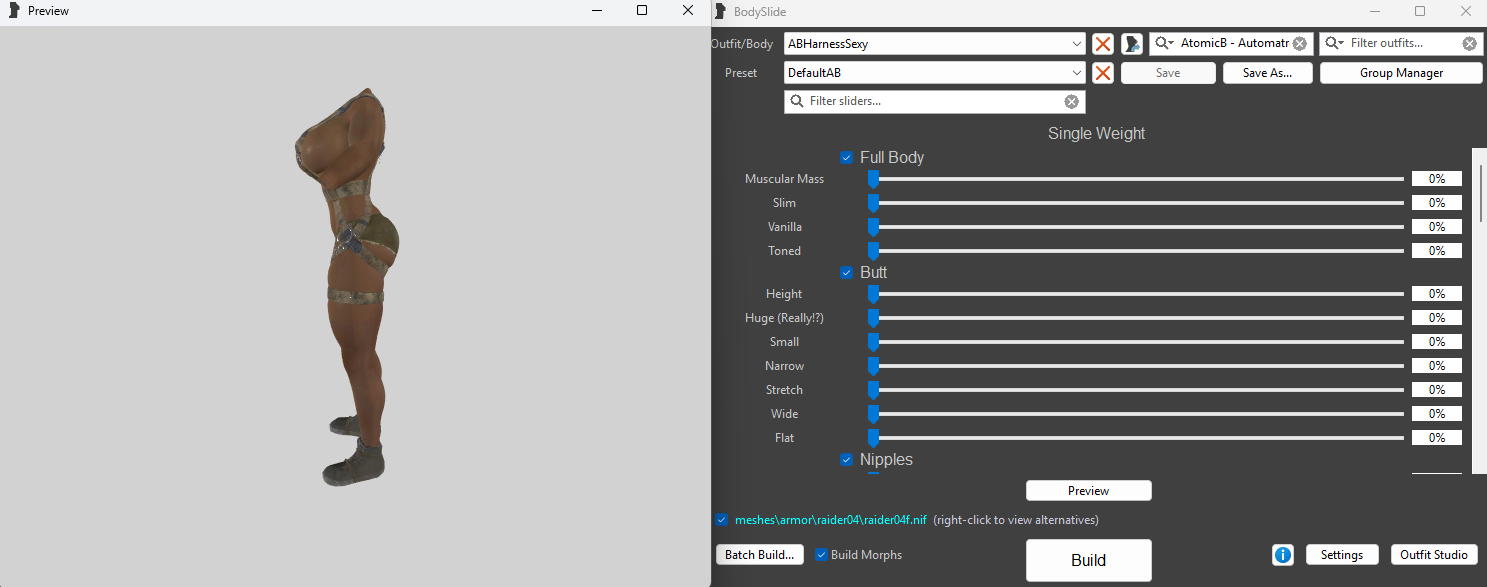The width and height of the screenshot is (1487, 587).
Task: Launch Outfit Studio button
Action: (x=1433, y=555)
